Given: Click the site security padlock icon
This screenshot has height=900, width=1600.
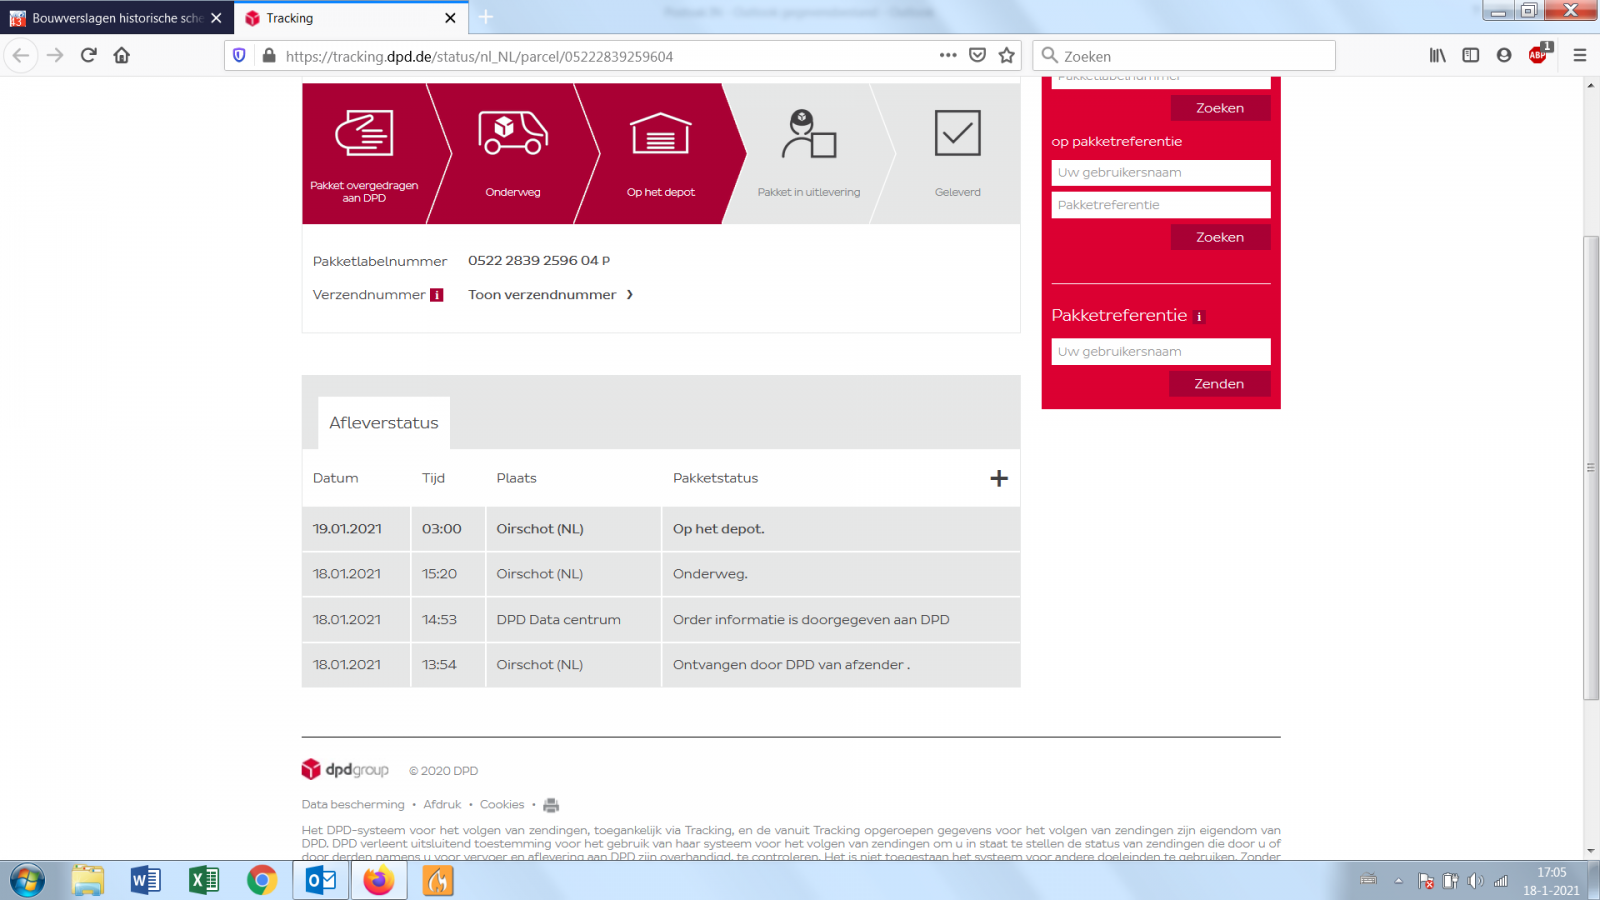Looking at the screenshot, I should 268,56.
